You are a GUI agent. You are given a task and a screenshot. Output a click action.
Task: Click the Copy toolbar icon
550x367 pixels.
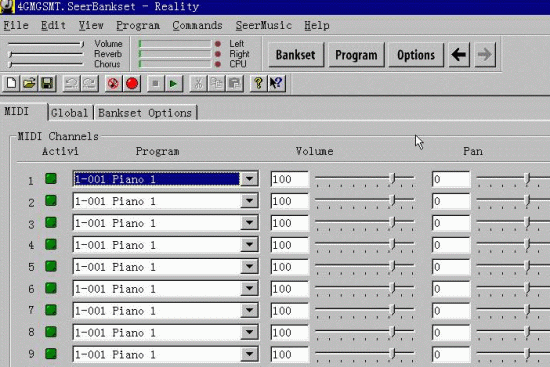(216, 84)
